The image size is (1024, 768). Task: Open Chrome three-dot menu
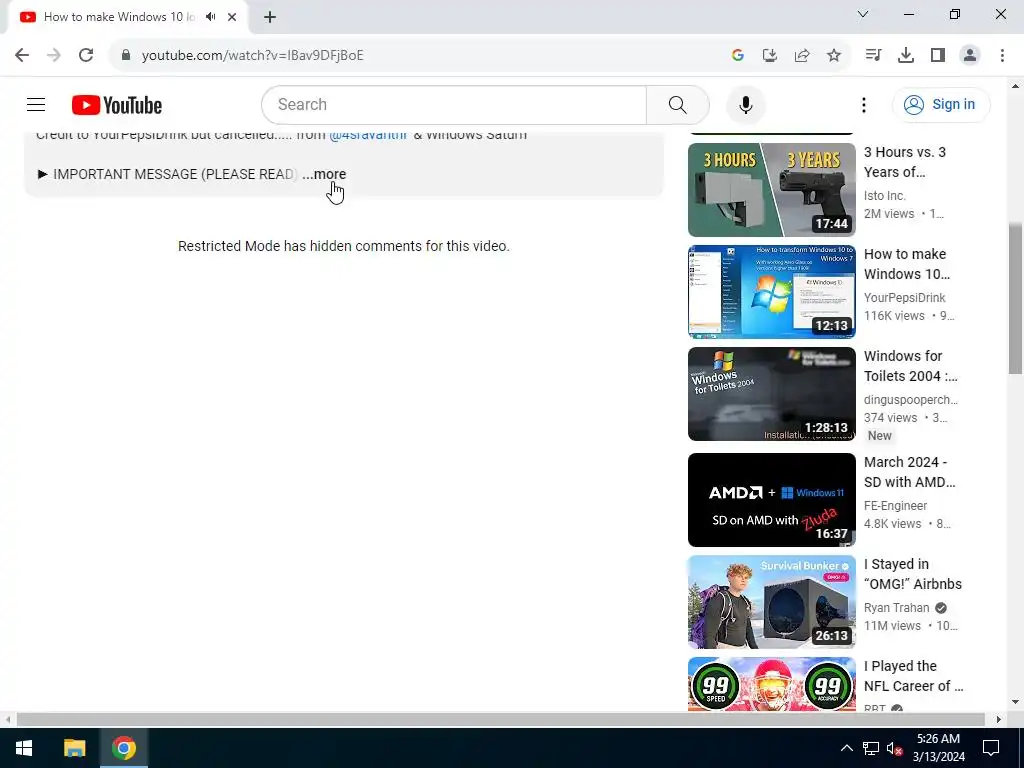1002,56
